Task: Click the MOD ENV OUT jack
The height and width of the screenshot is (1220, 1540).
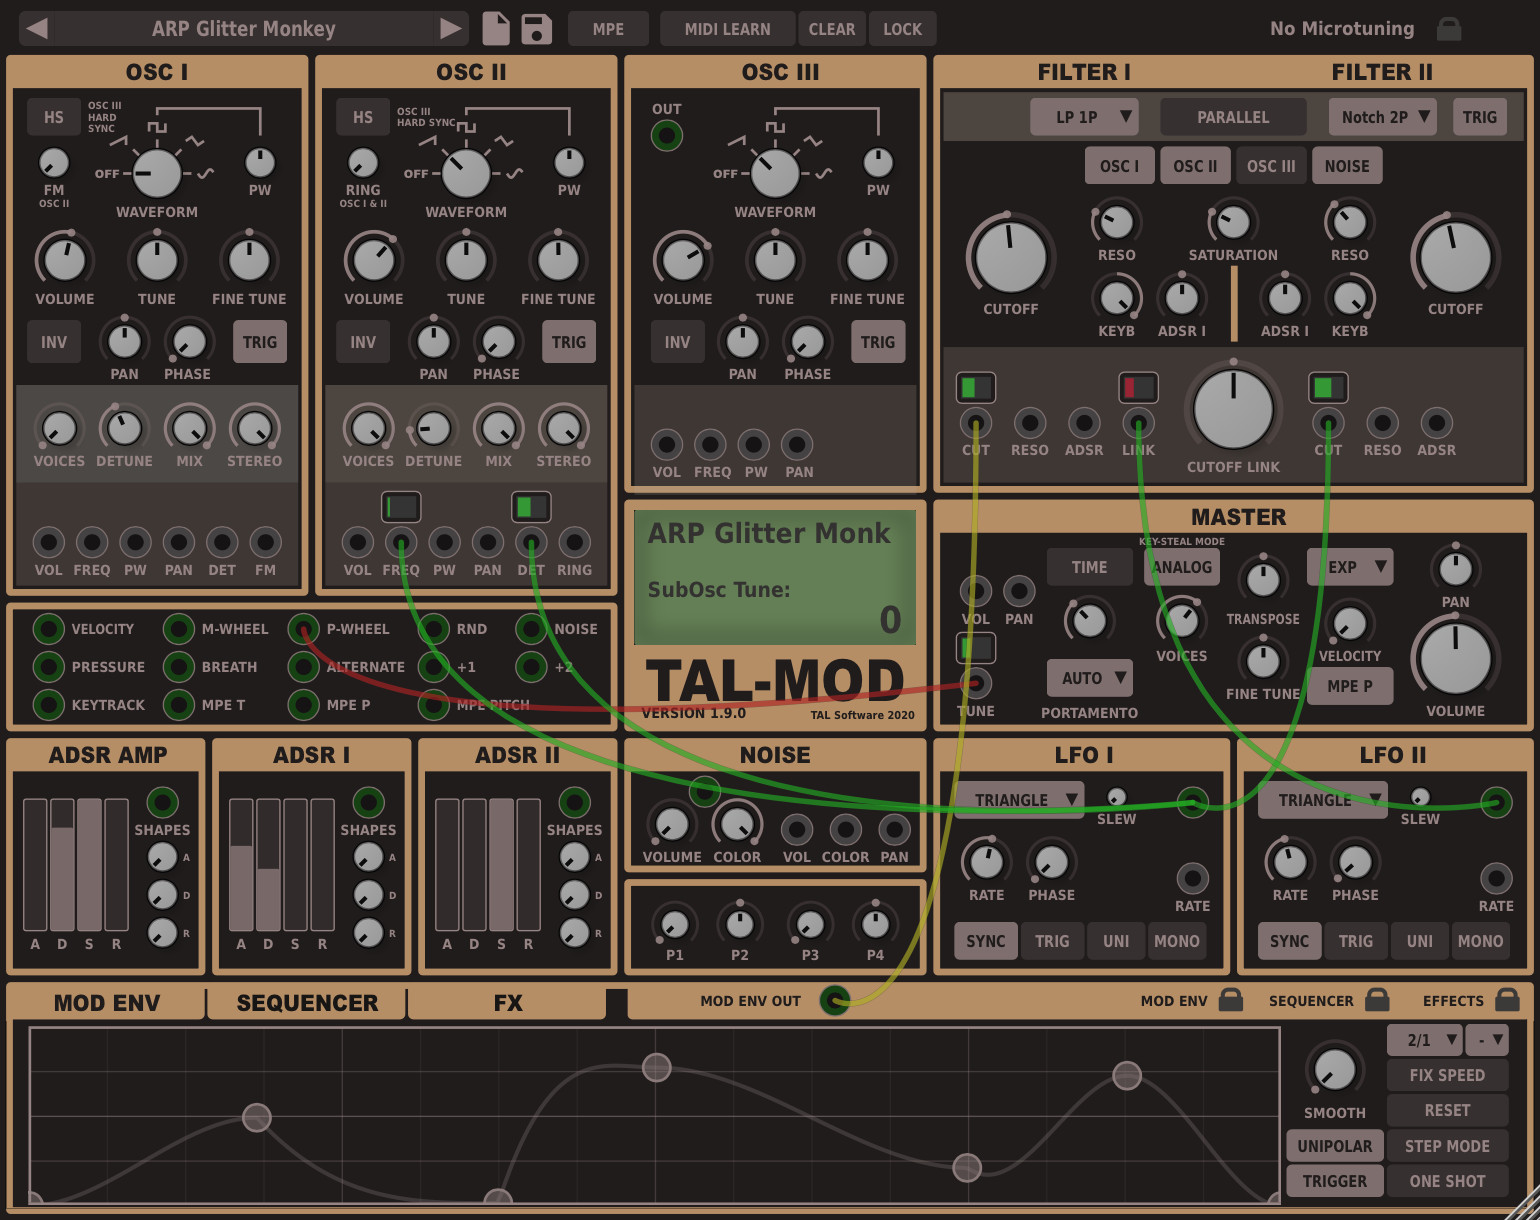Action: click(834, 1000)
